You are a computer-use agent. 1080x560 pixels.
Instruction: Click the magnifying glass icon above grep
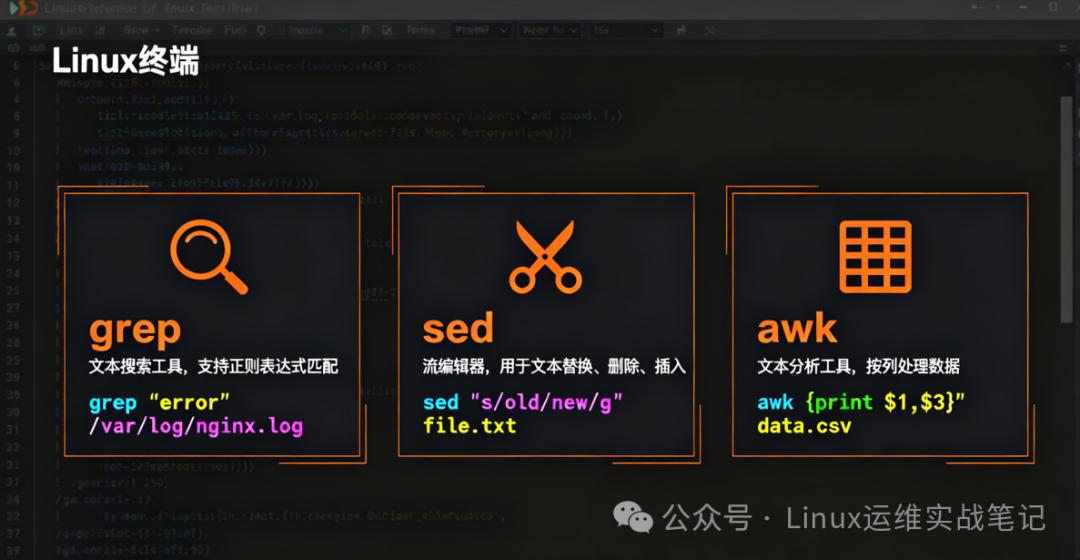(209, 256)
